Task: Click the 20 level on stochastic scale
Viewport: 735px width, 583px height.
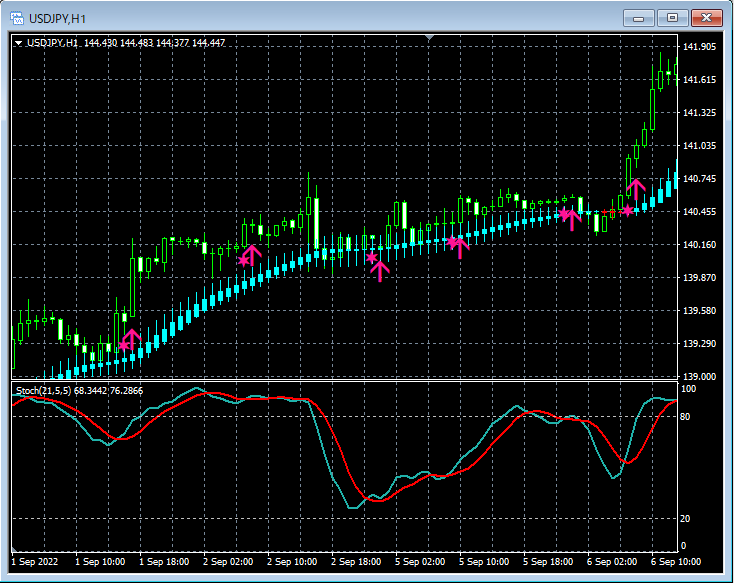Action: coord(686,518)
